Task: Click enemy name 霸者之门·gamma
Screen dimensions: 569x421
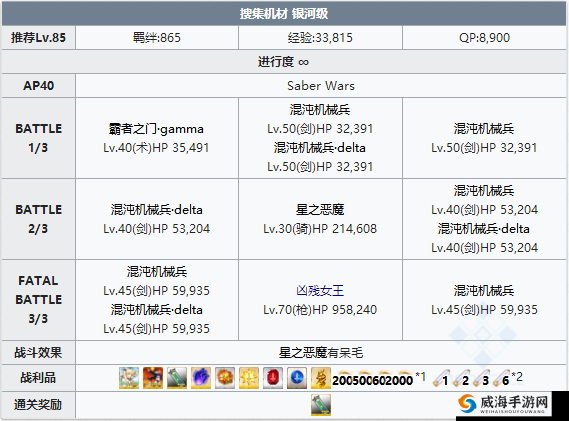Action: coord(156,129)
